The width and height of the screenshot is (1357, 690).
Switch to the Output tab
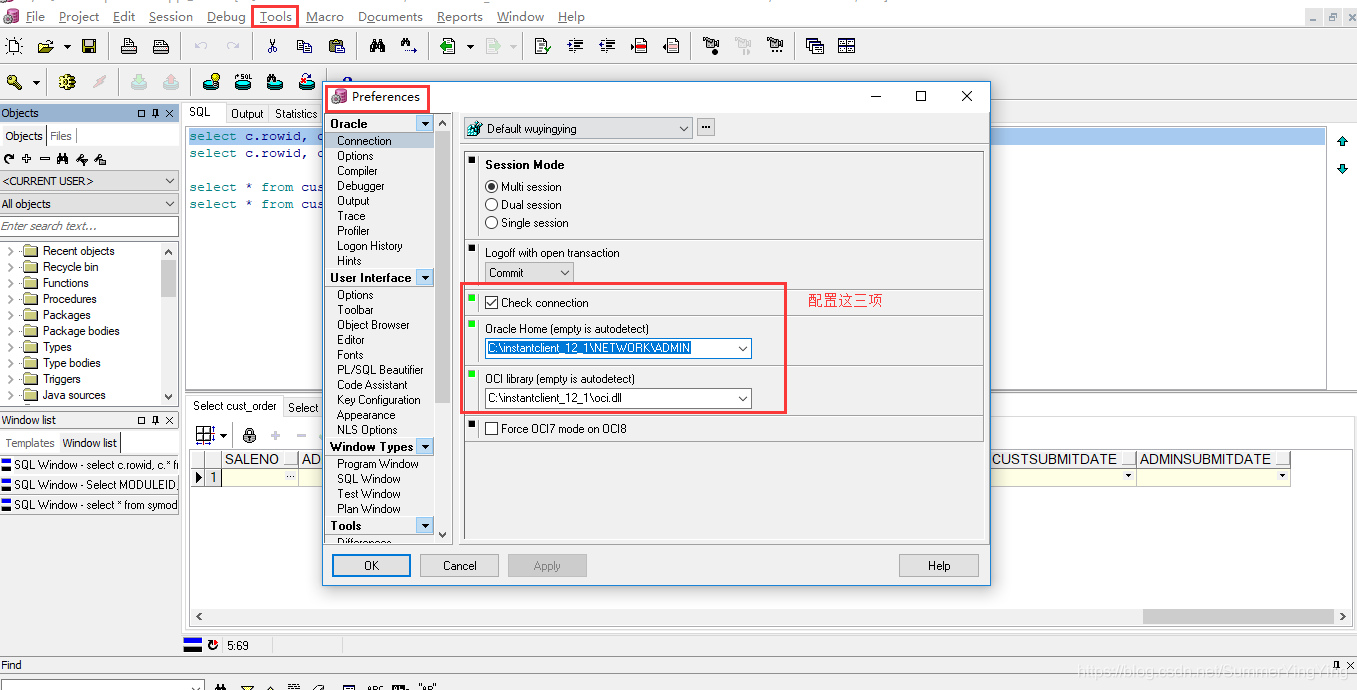pos(247,114)
